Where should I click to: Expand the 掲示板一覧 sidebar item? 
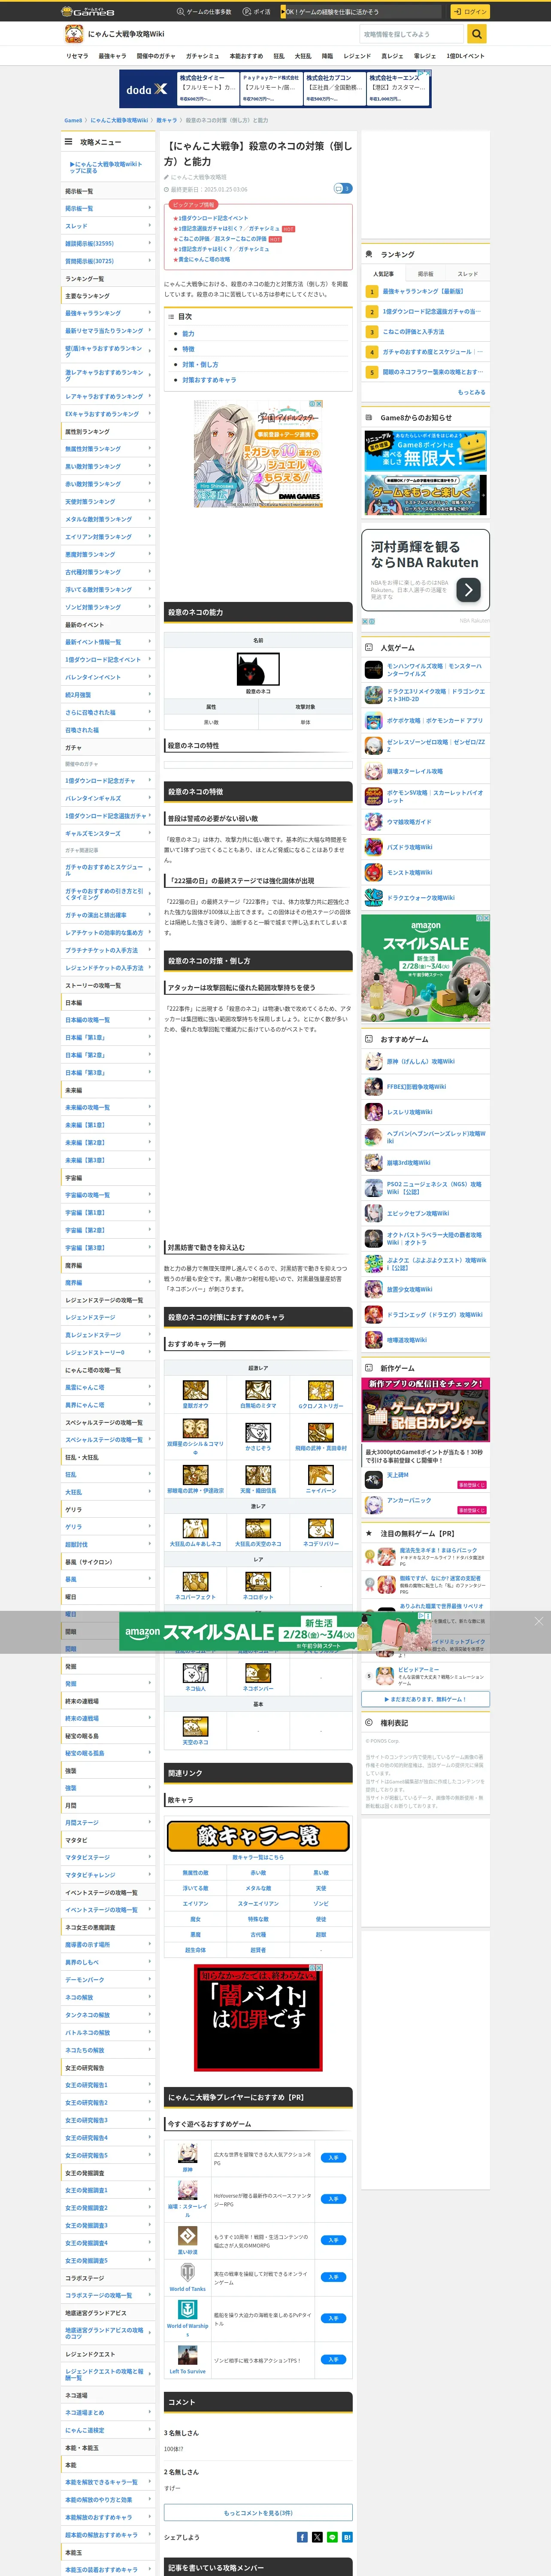click(x=108, y=208)
